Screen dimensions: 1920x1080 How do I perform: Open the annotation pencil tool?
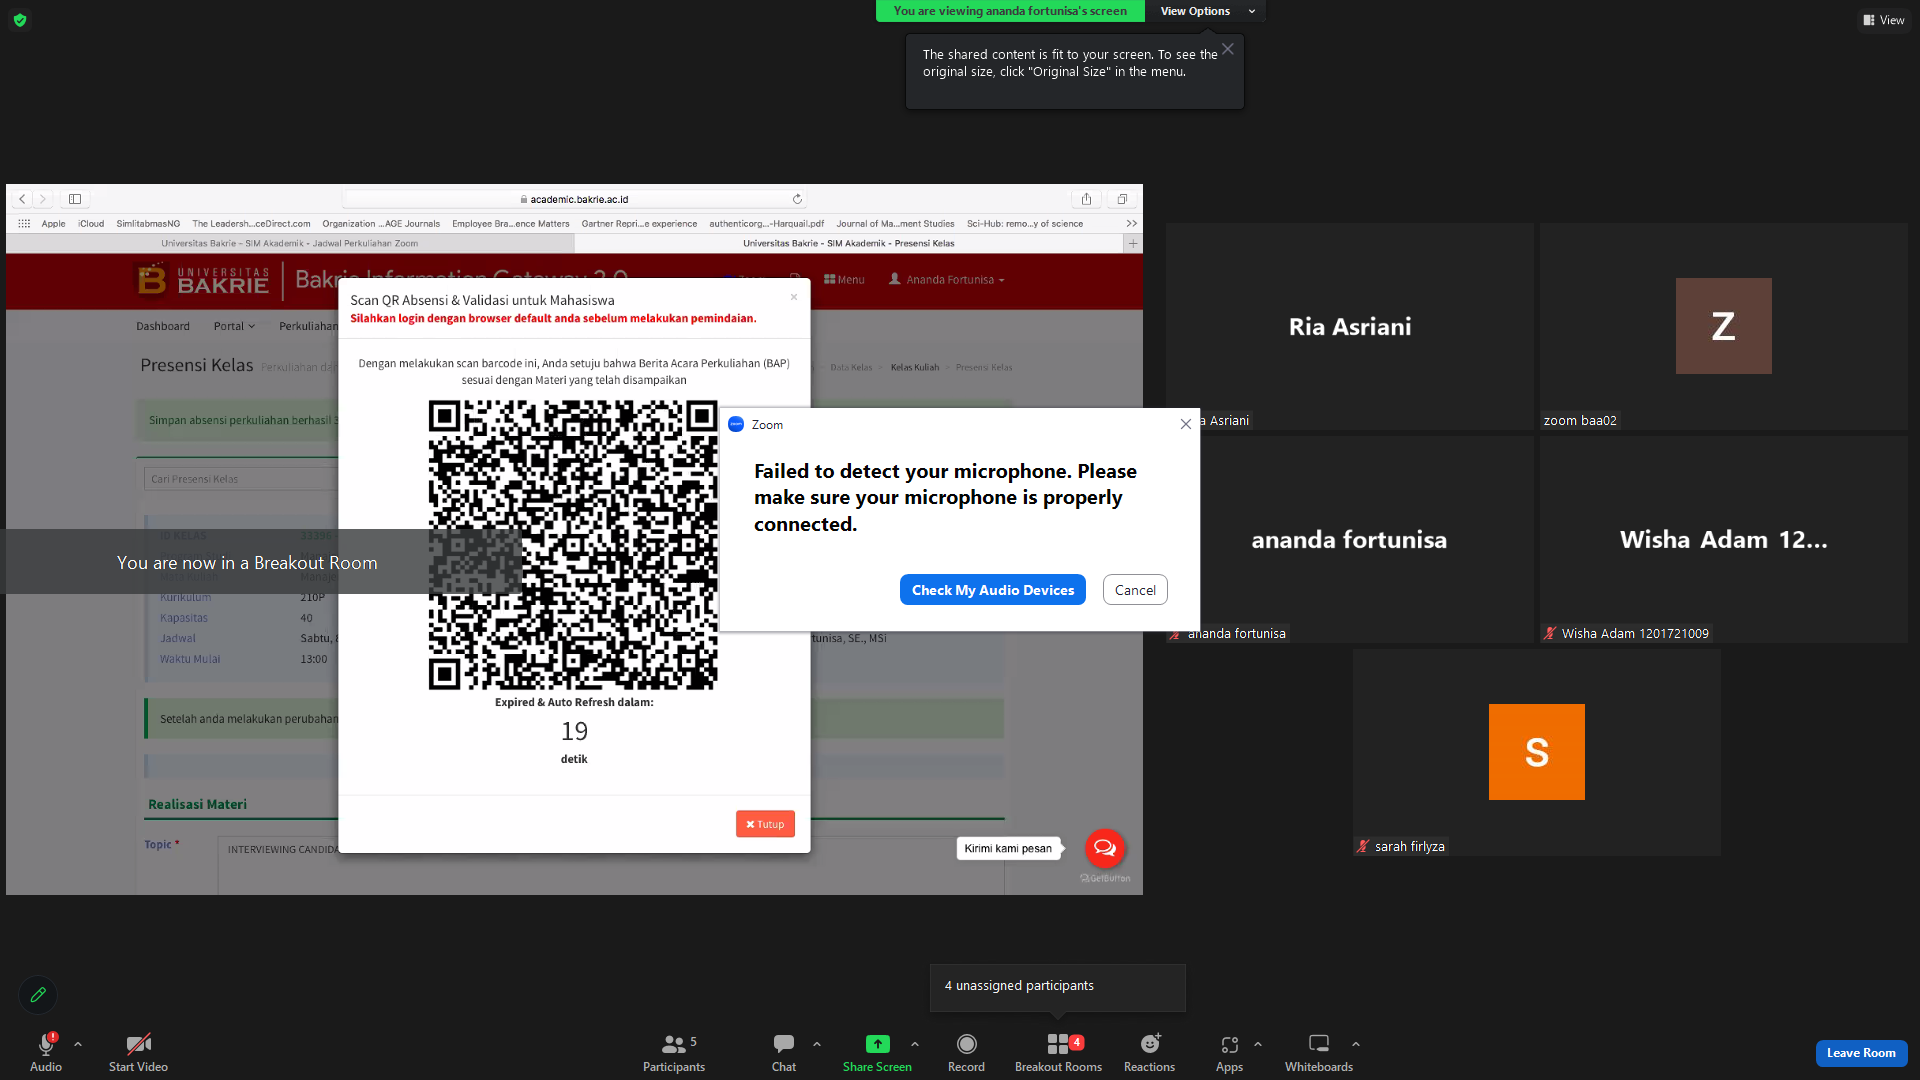[38, 995]
